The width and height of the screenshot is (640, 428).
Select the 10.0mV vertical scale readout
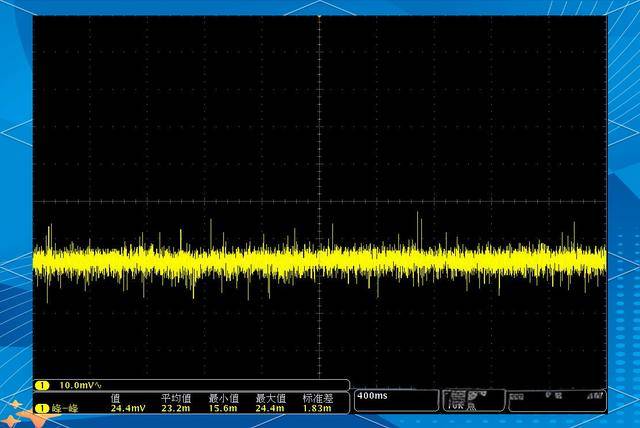point(78,385)
